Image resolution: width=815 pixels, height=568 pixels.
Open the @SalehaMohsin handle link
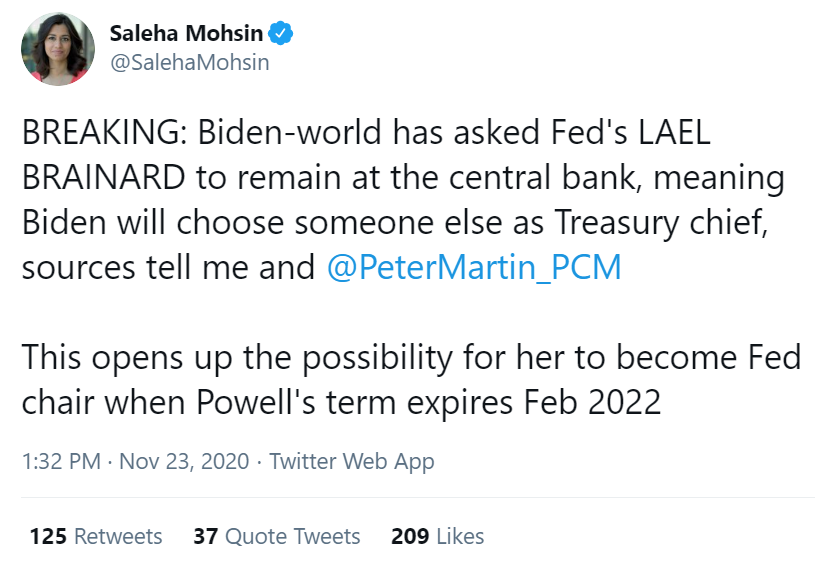pos(189,62)
